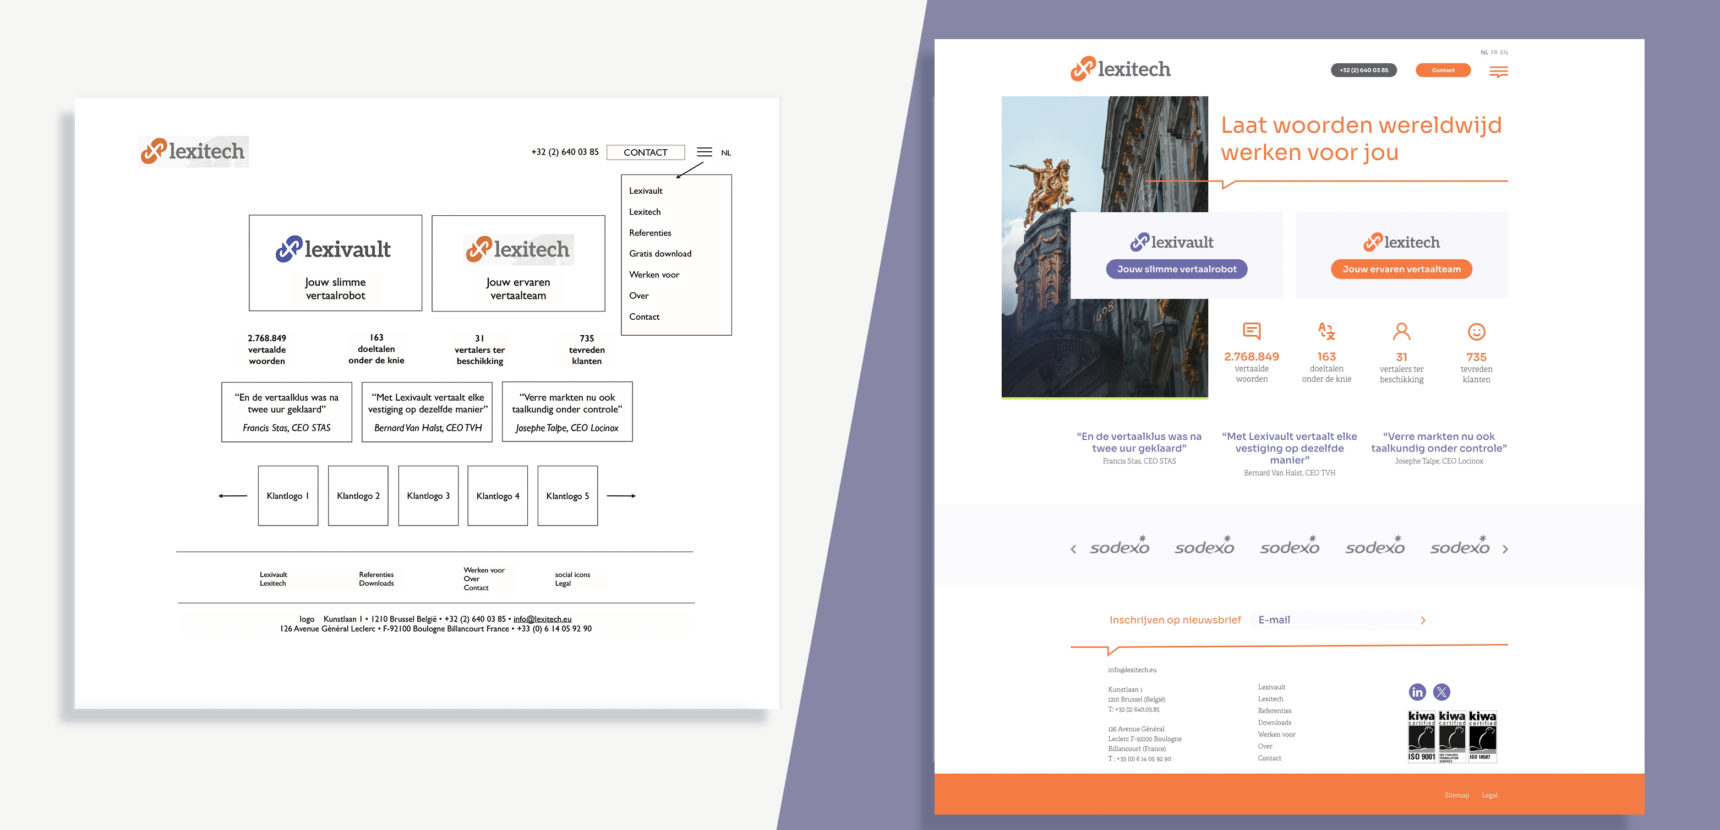
Task: Click Werken voor in the mockup footer links
Action: pyautogui.click(x=1276, y=734)
